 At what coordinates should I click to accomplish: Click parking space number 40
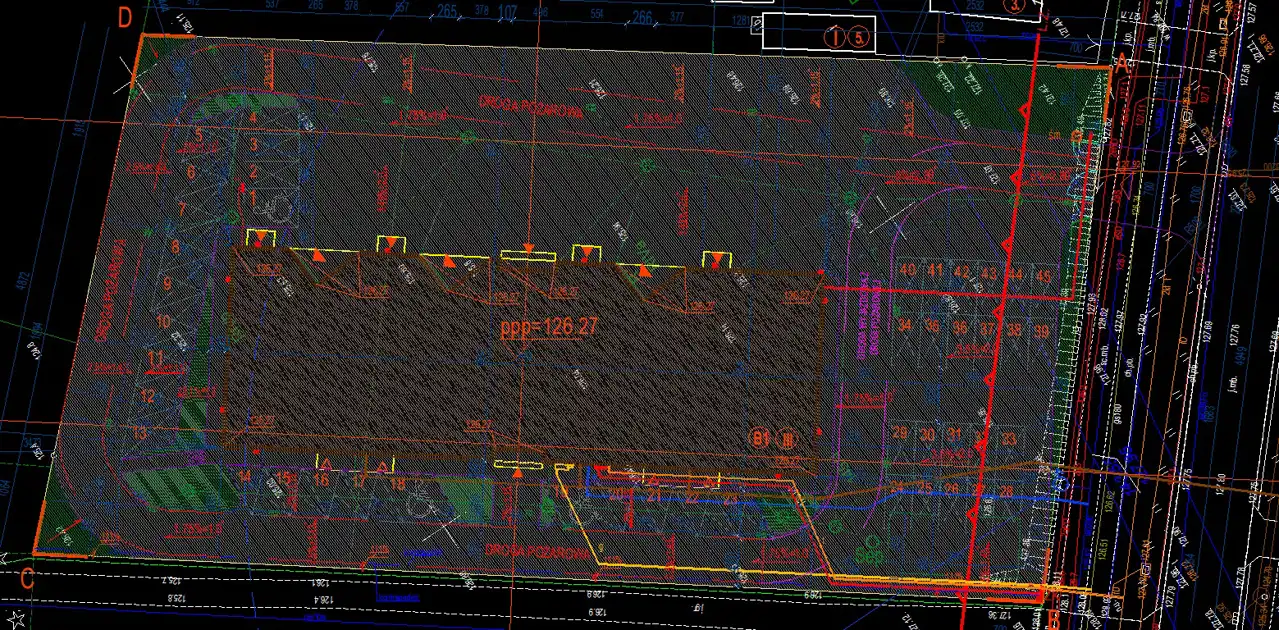(x=908, y=270)
